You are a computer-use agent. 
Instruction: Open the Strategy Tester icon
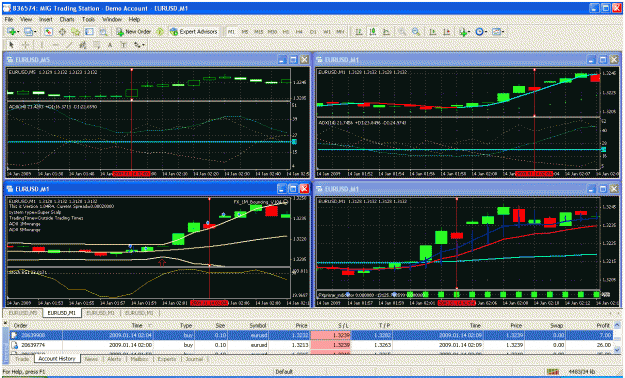[103, 32]
